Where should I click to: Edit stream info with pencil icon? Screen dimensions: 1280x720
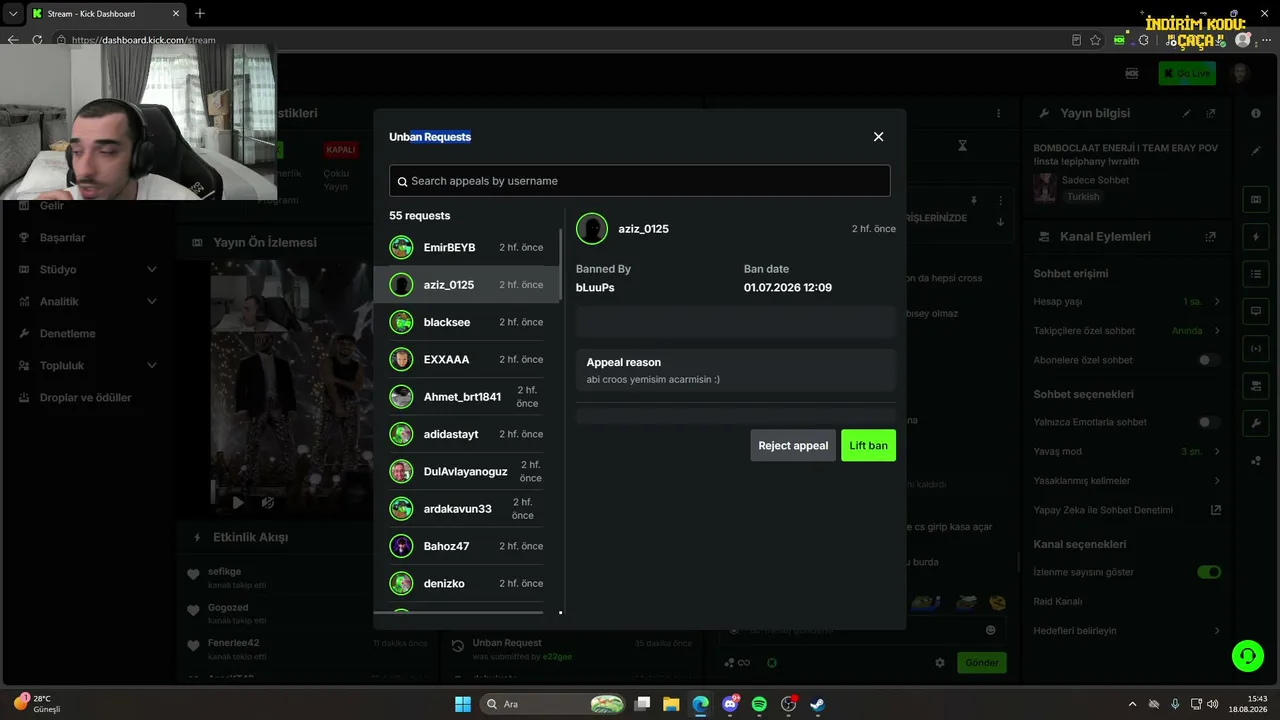pos(1187,114)
